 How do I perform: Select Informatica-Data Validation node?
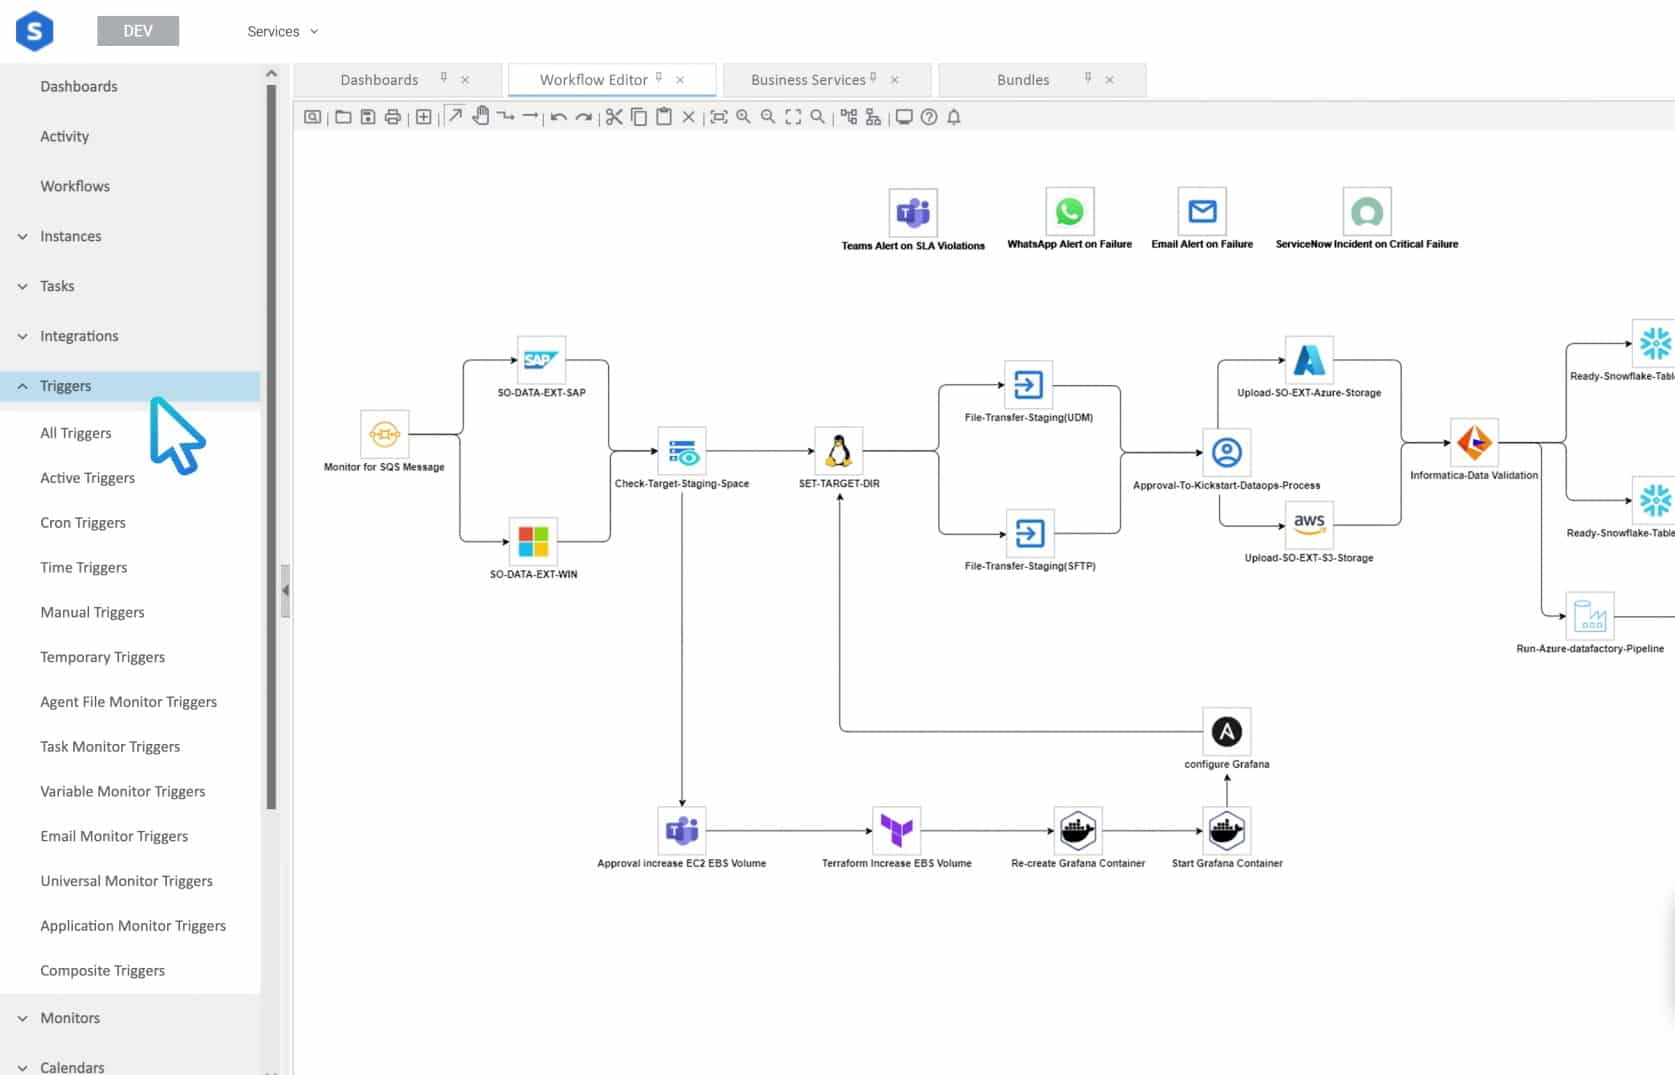pyautogui.click(x=1474, y=442)
